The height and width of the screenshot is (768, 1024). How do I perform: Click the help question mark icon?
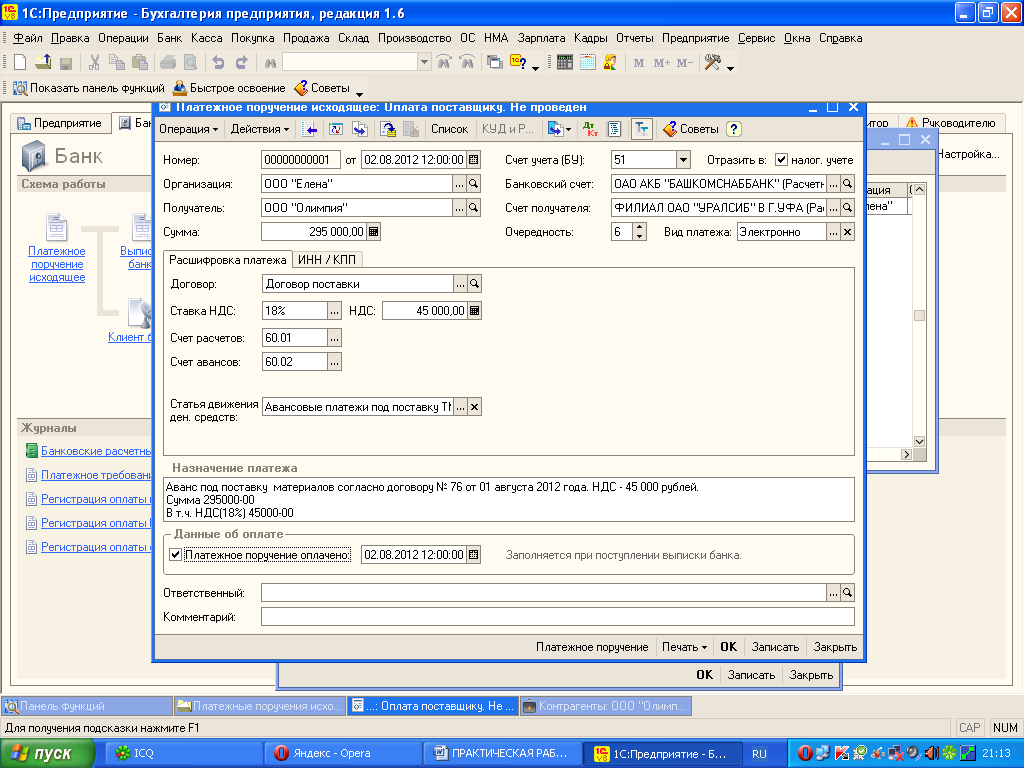(x=734, y=129)
